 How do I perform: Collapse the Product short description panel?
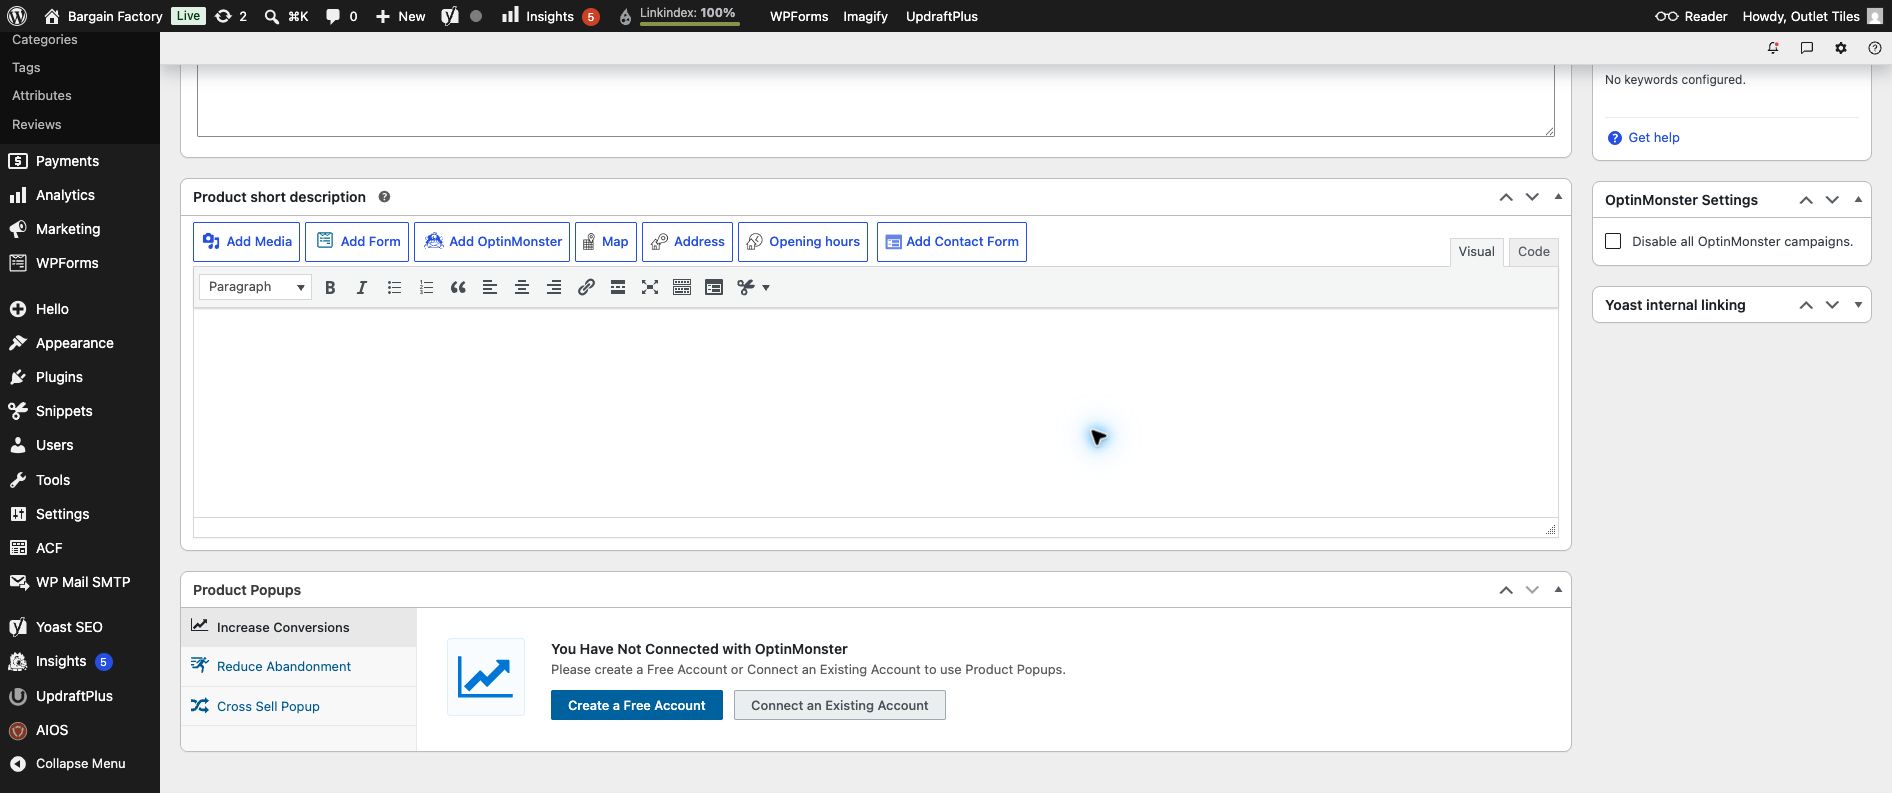point(1558,197)
